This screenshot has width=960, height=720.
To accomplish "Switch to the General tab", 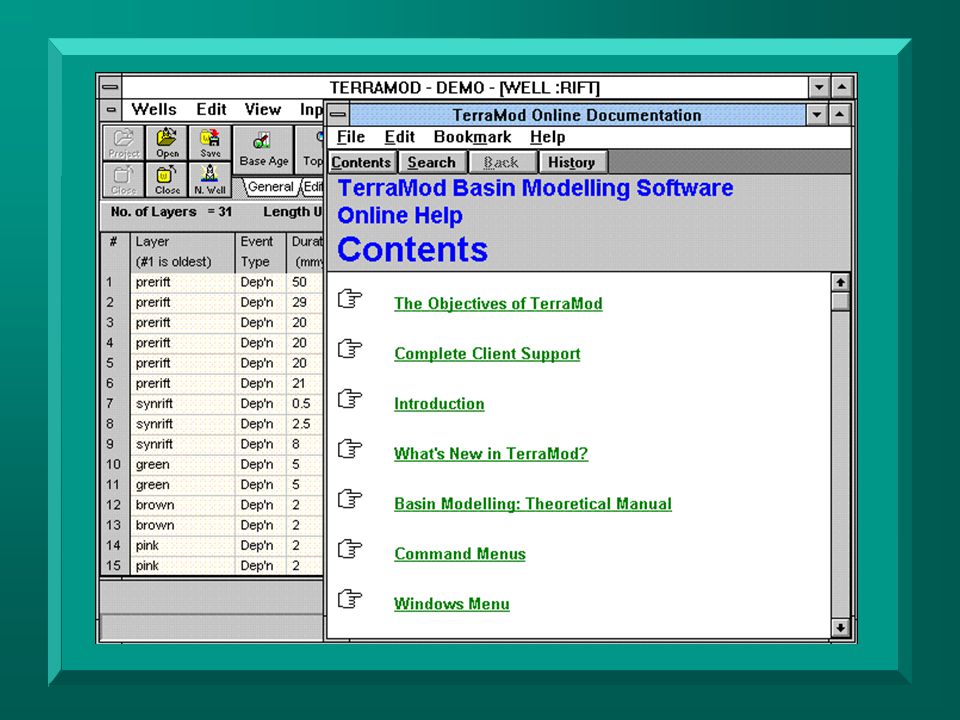I will (x=270, y=187).
